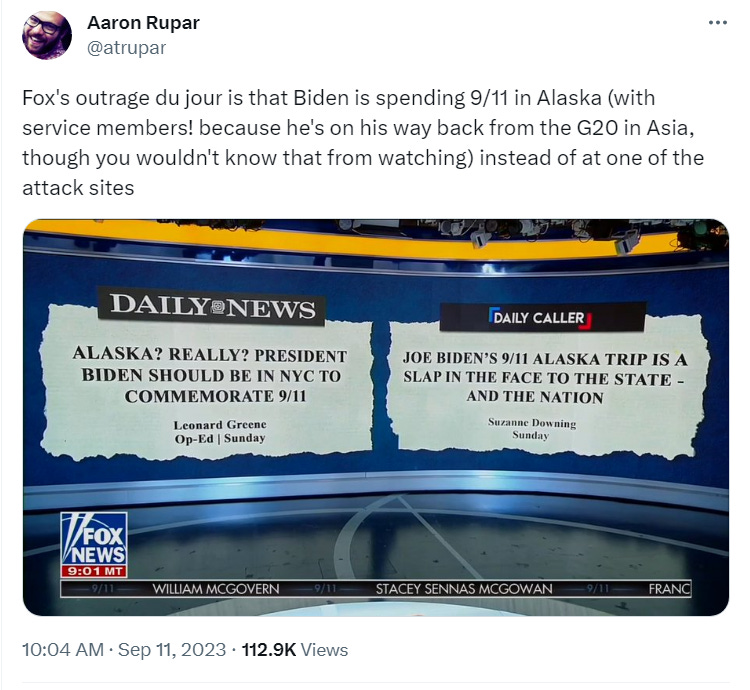Click the 9:01 MT time badge
Screen dimensions: 750x690
click(x=94, y=571)
